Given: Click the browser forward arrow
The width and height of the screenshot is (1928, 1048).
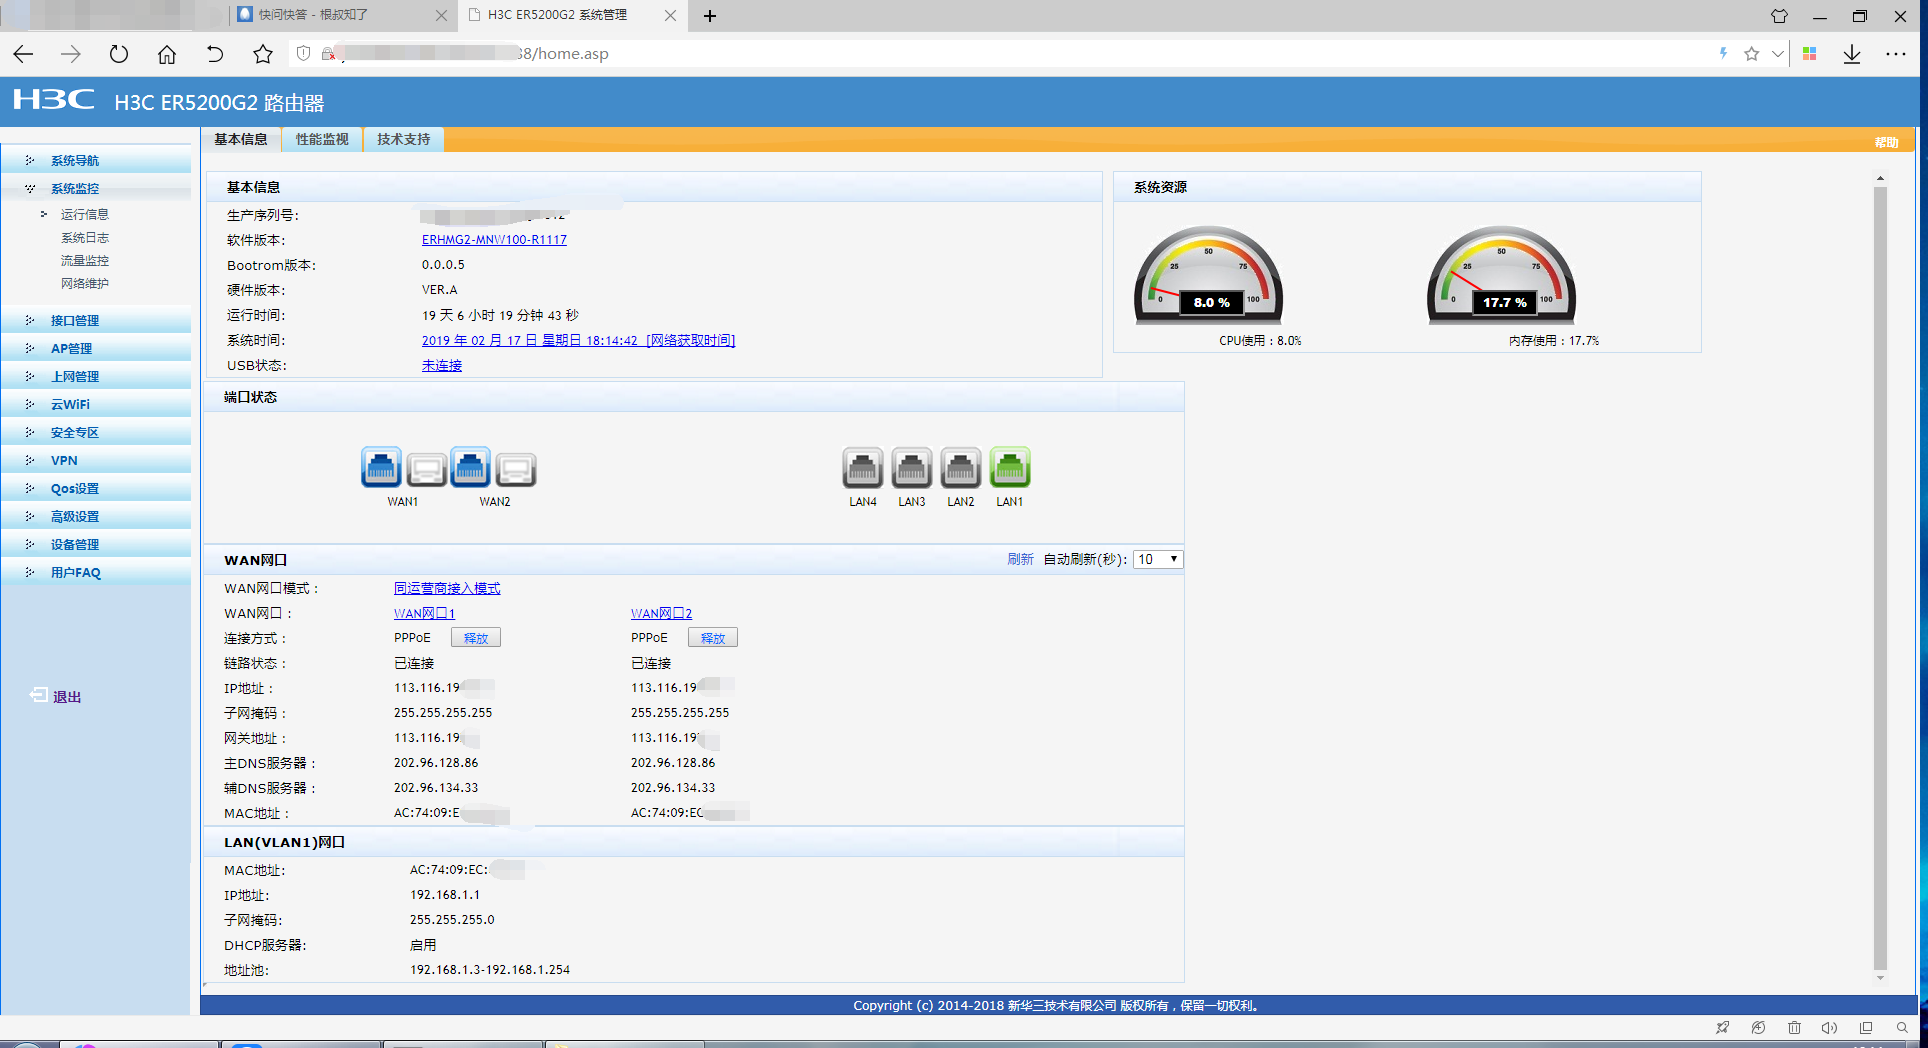Looking at the screenshot, I should [70, 54].
